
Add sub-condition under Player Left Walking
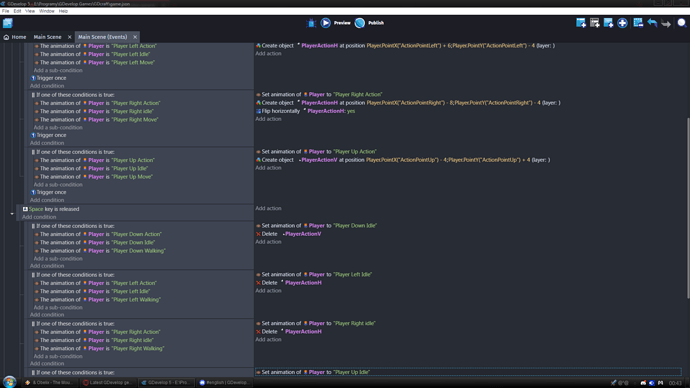click(58, 307)
